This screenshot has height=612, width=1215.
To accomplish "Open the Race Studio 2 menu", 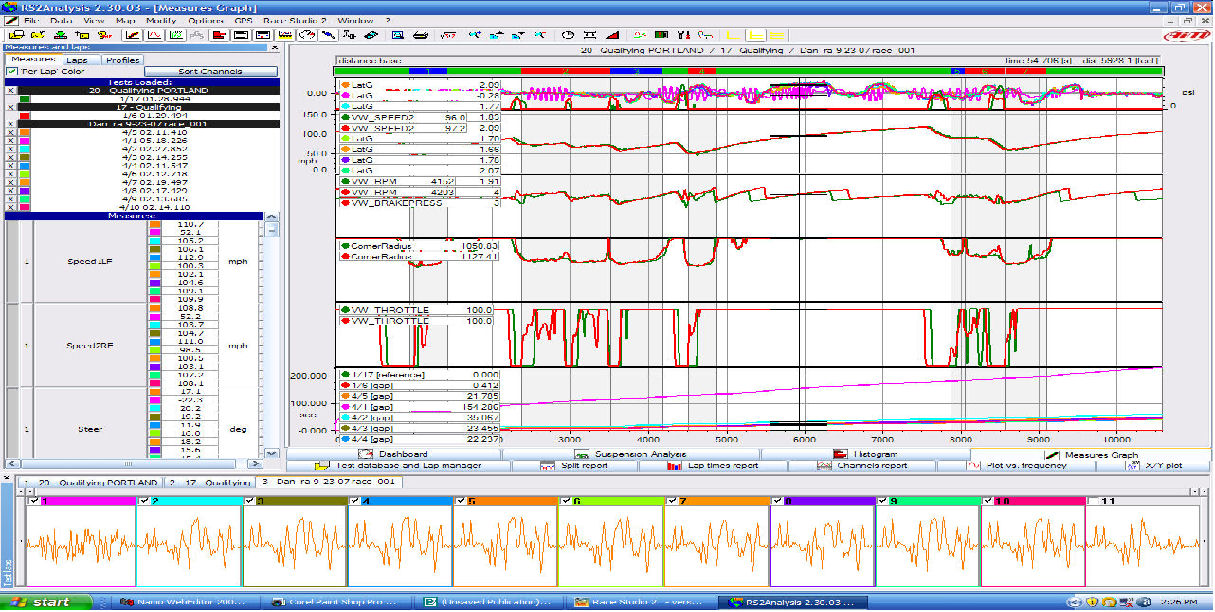I will pyautogui.click(x=296, y=20).
